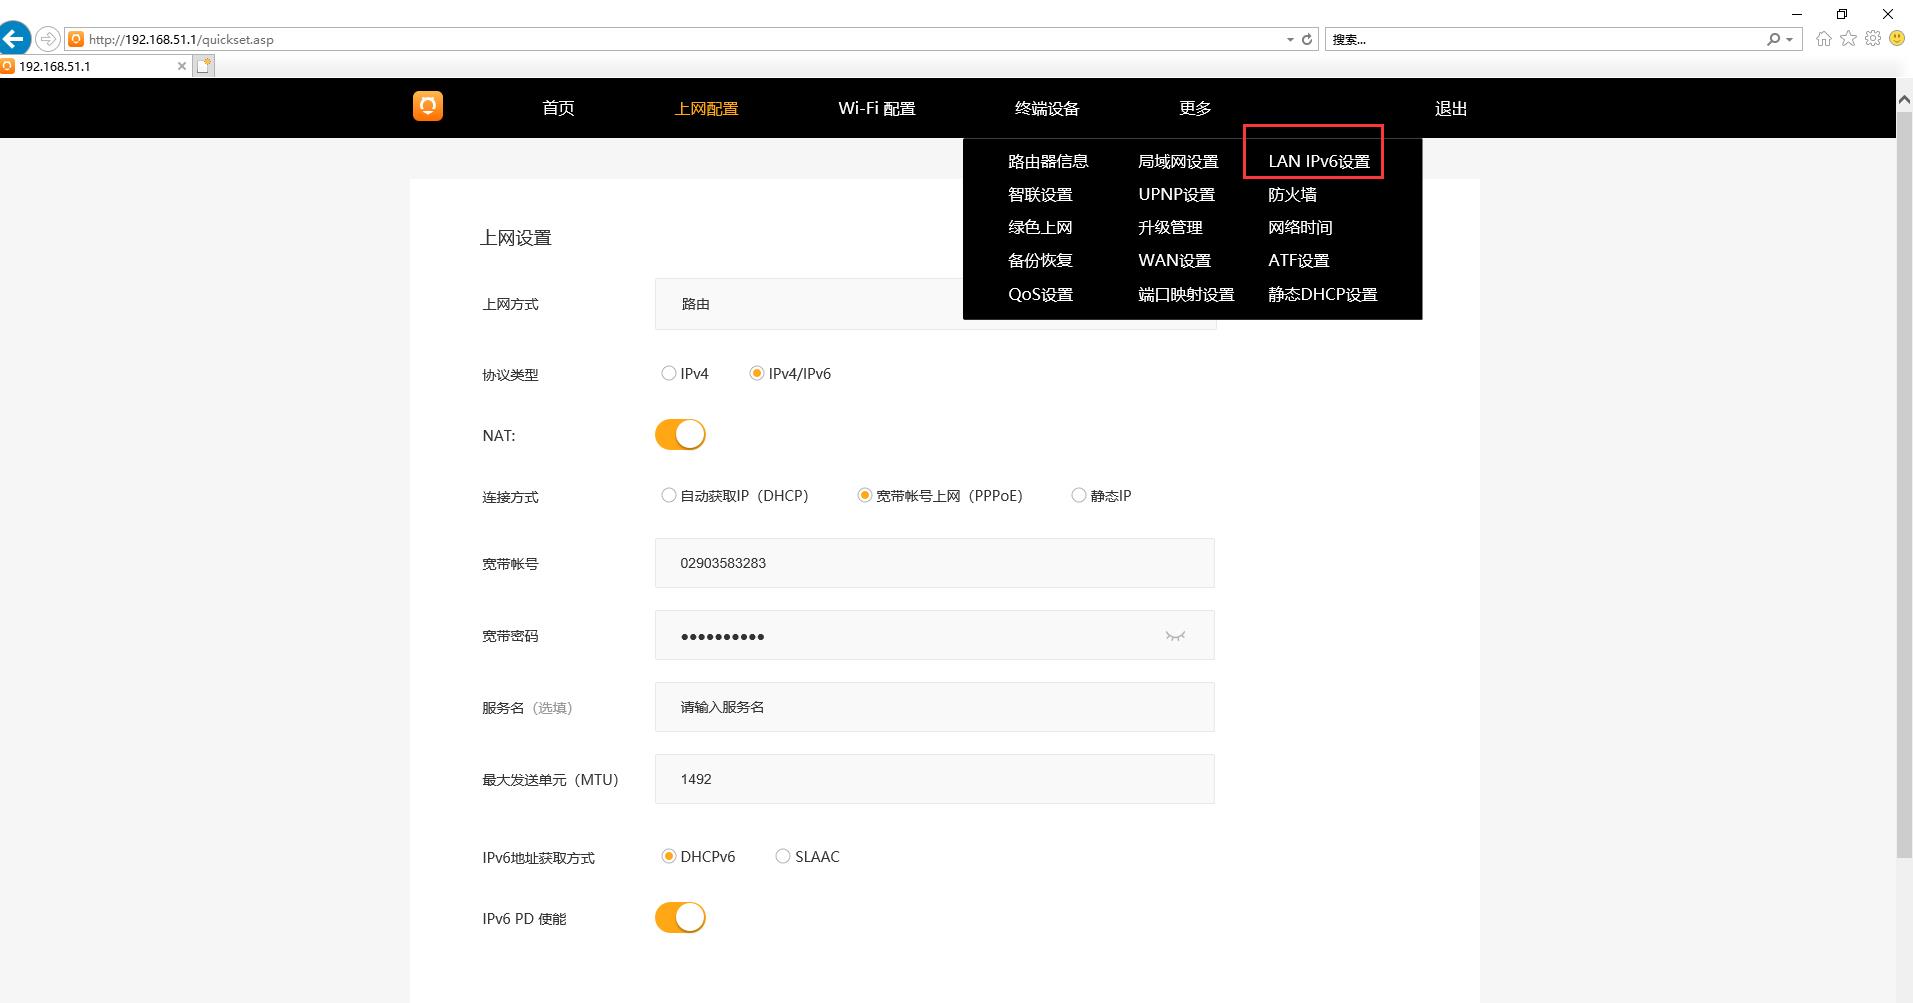Toggle the IPv6 PD 使能 switch
This screenshot has width=1913, height=1003.
(680, 917)
